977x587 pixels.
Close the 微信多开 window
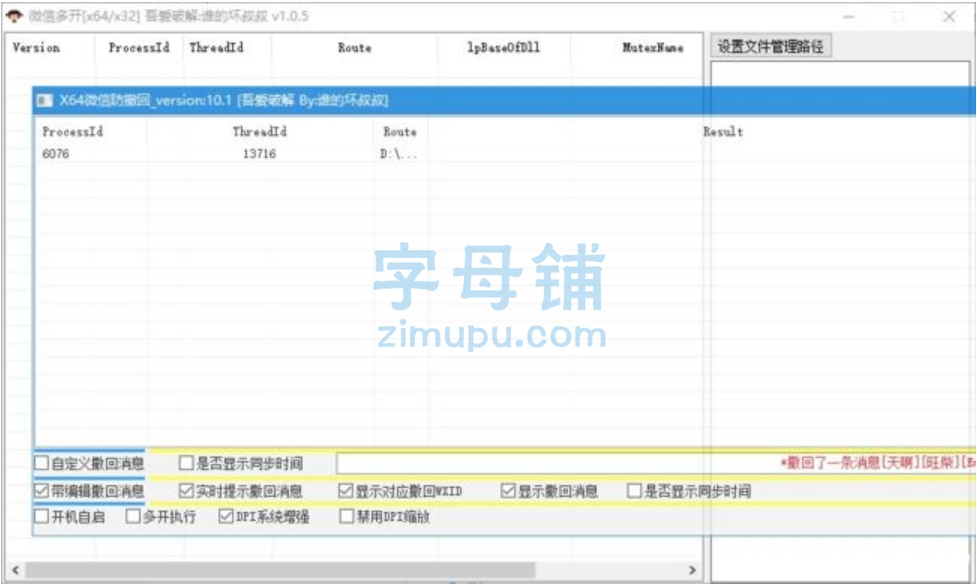949,17
